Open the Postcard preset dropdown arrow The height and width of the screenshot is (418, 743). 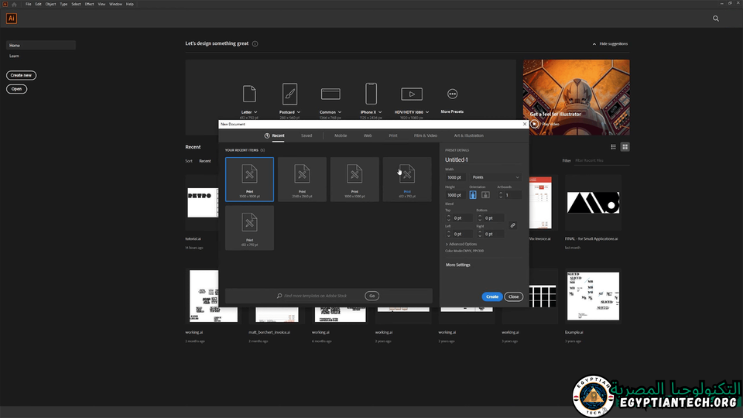pos(298,112)
